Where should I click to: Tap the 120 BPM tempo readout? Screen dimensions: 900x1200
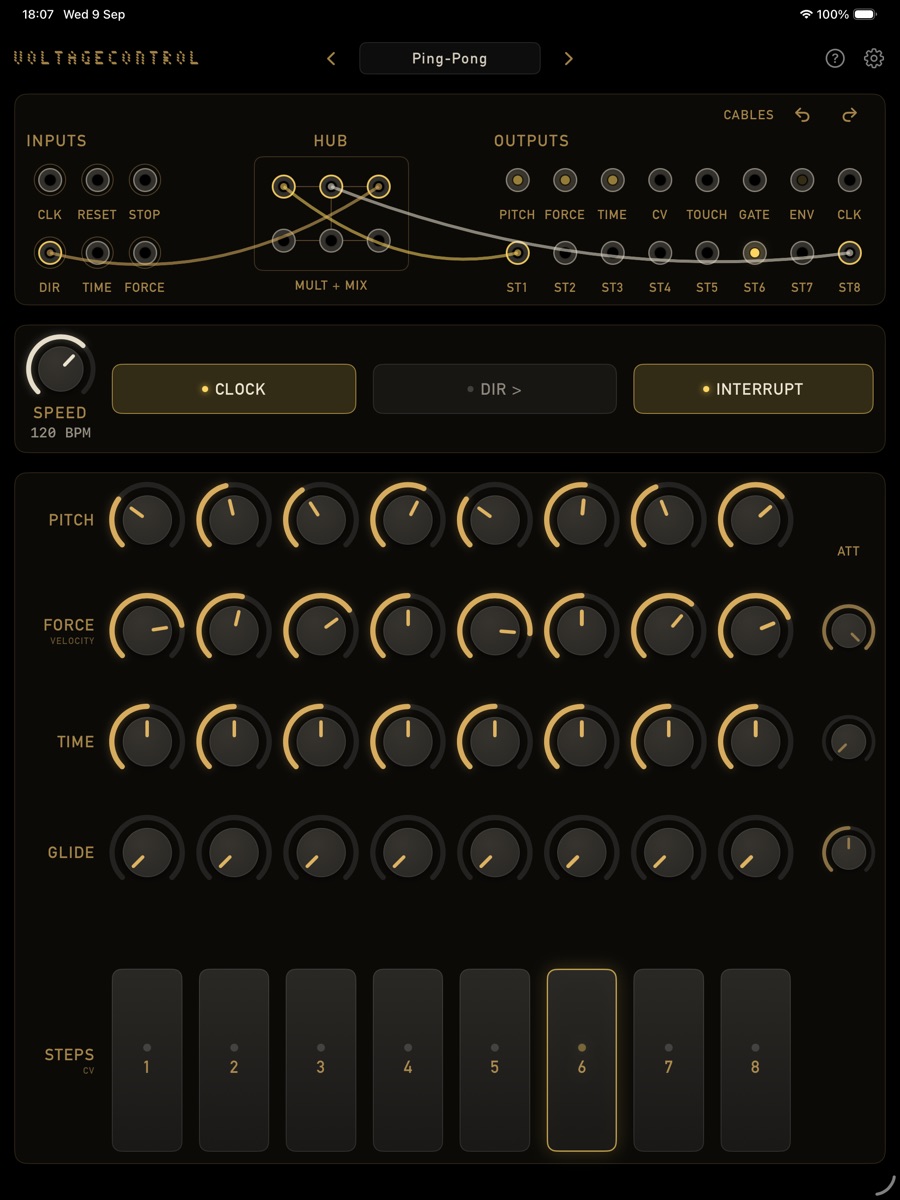tap(60, 433)
